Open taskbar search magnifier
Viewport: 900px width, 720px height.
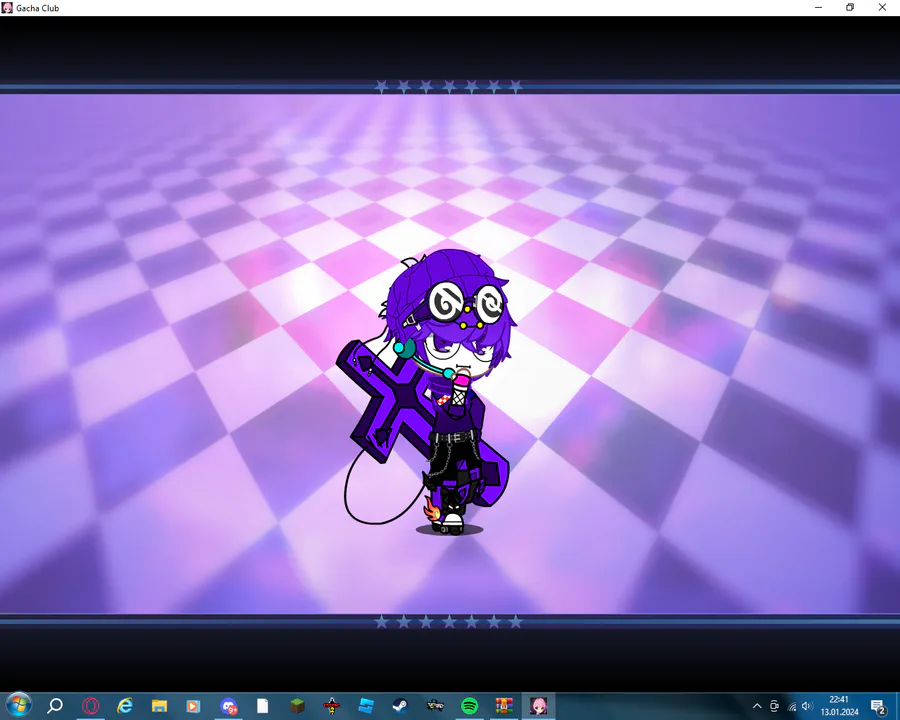[55, 706]
